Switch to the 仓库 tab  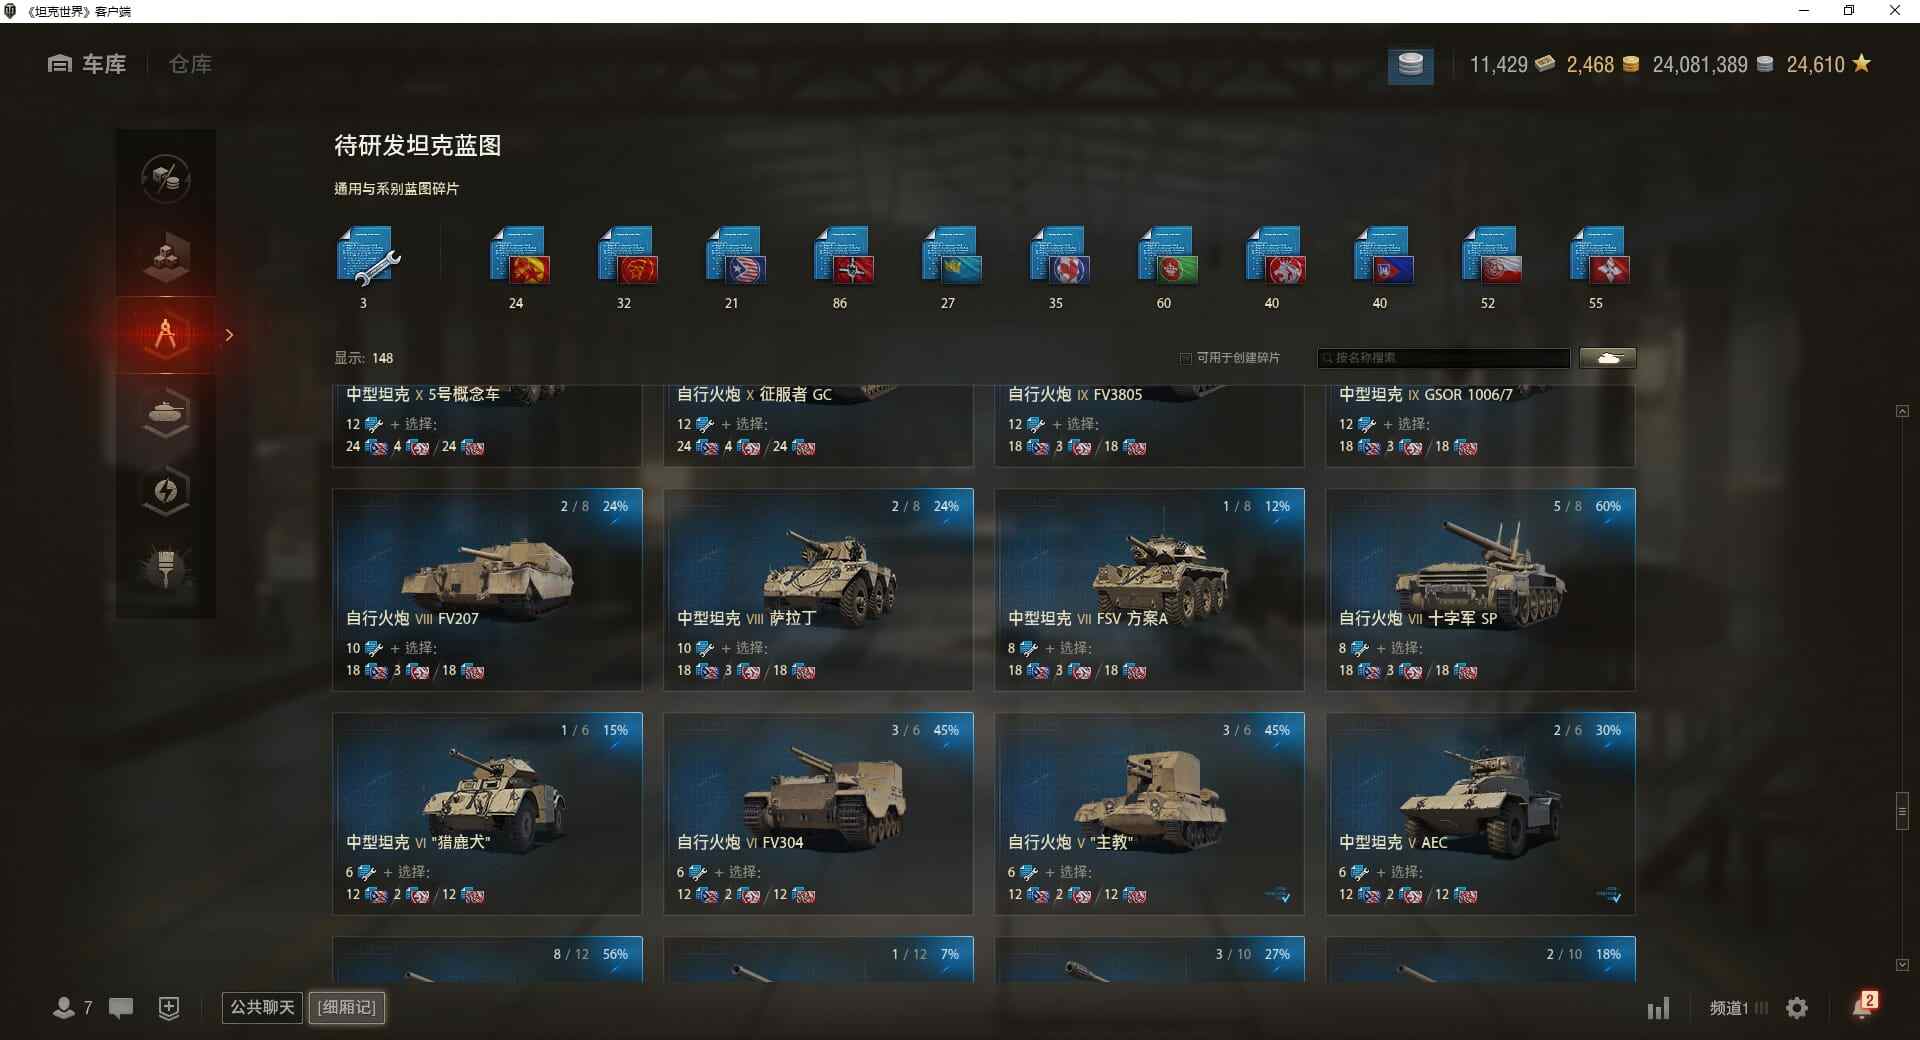[190, 64]
